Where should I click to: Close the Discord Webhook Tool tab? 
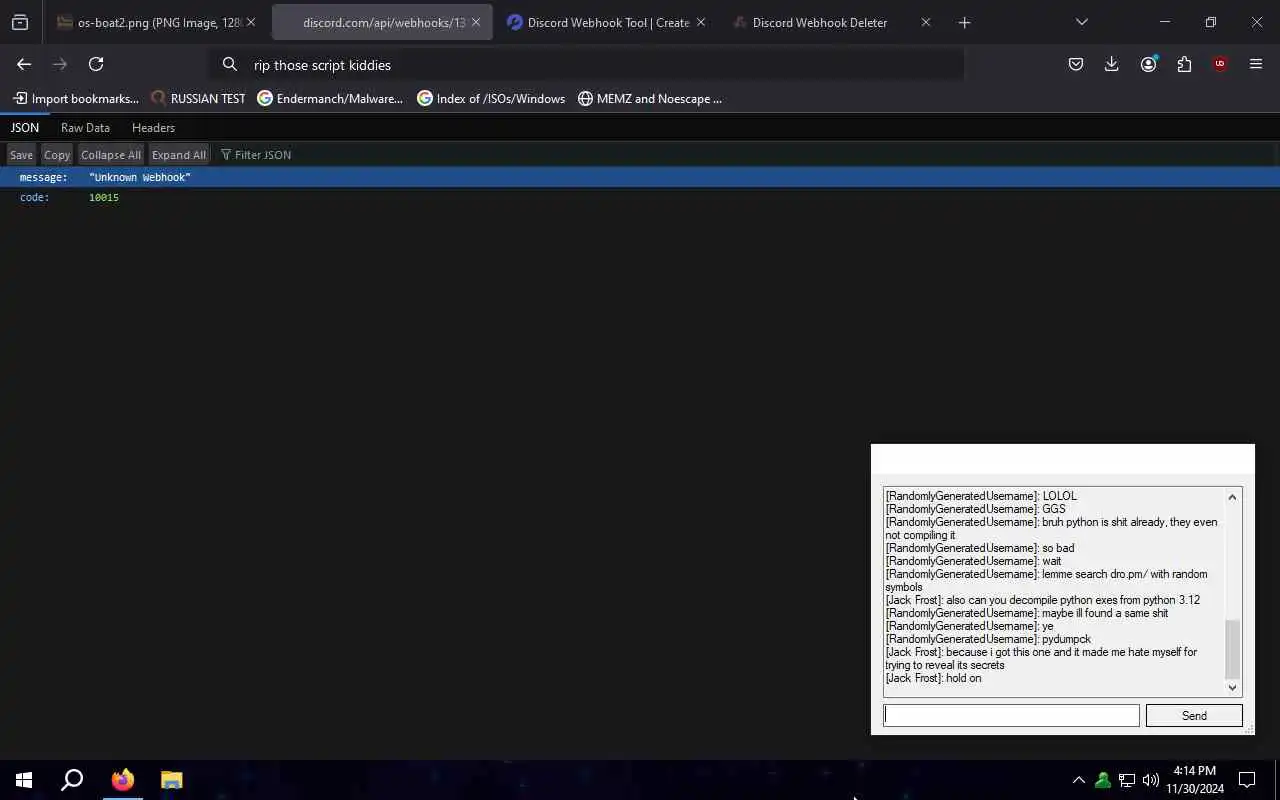pos(700,22)
